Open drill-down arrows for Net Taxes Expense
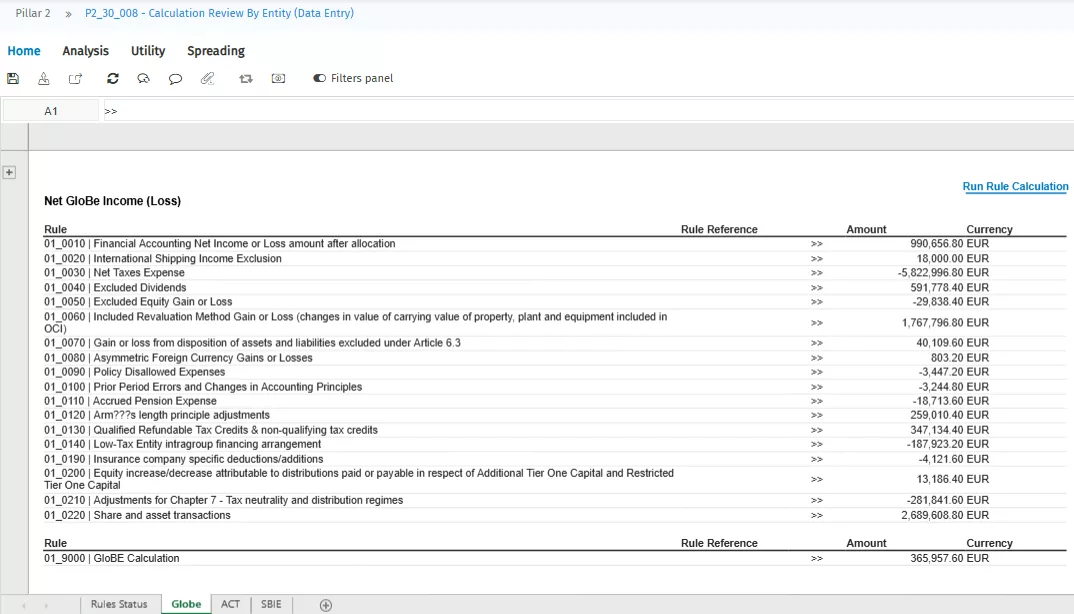The width and height of the screenshot is (1074, 614). pyautogui.click(x=817, y=273)
